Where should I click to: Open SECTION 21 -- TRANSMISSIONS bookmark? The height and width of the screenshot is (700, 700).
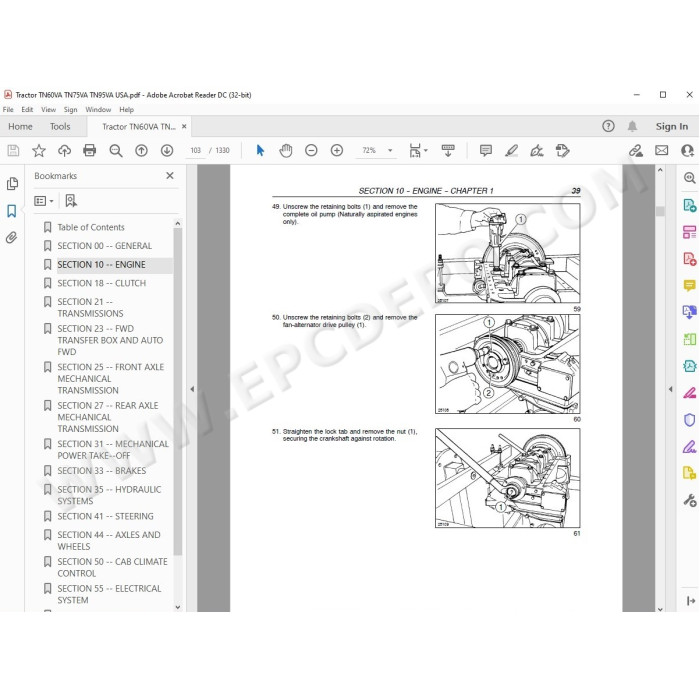coord(90,308)
